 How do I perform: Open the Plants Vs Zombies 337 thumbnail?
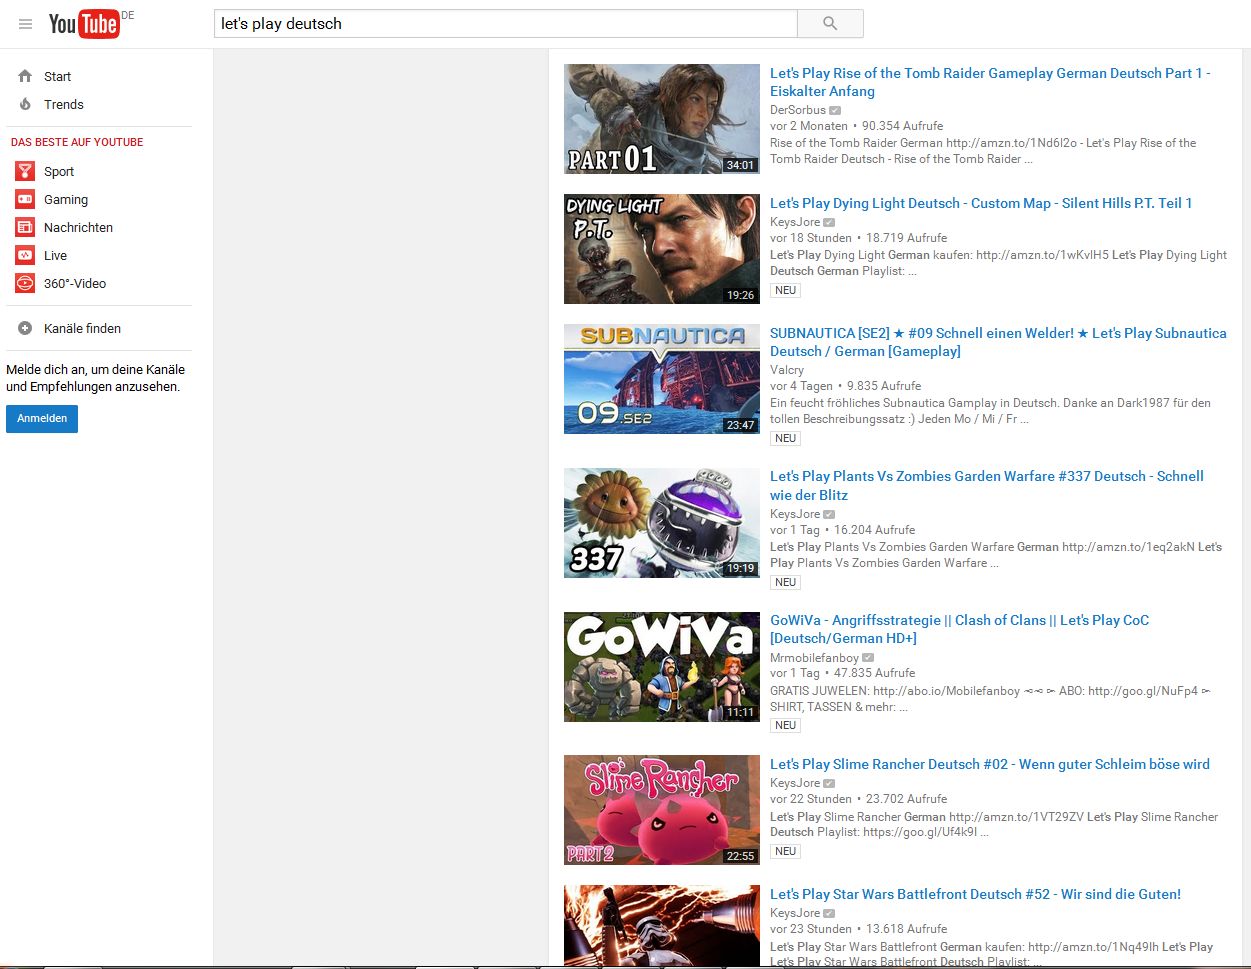(x=662, y=523)
